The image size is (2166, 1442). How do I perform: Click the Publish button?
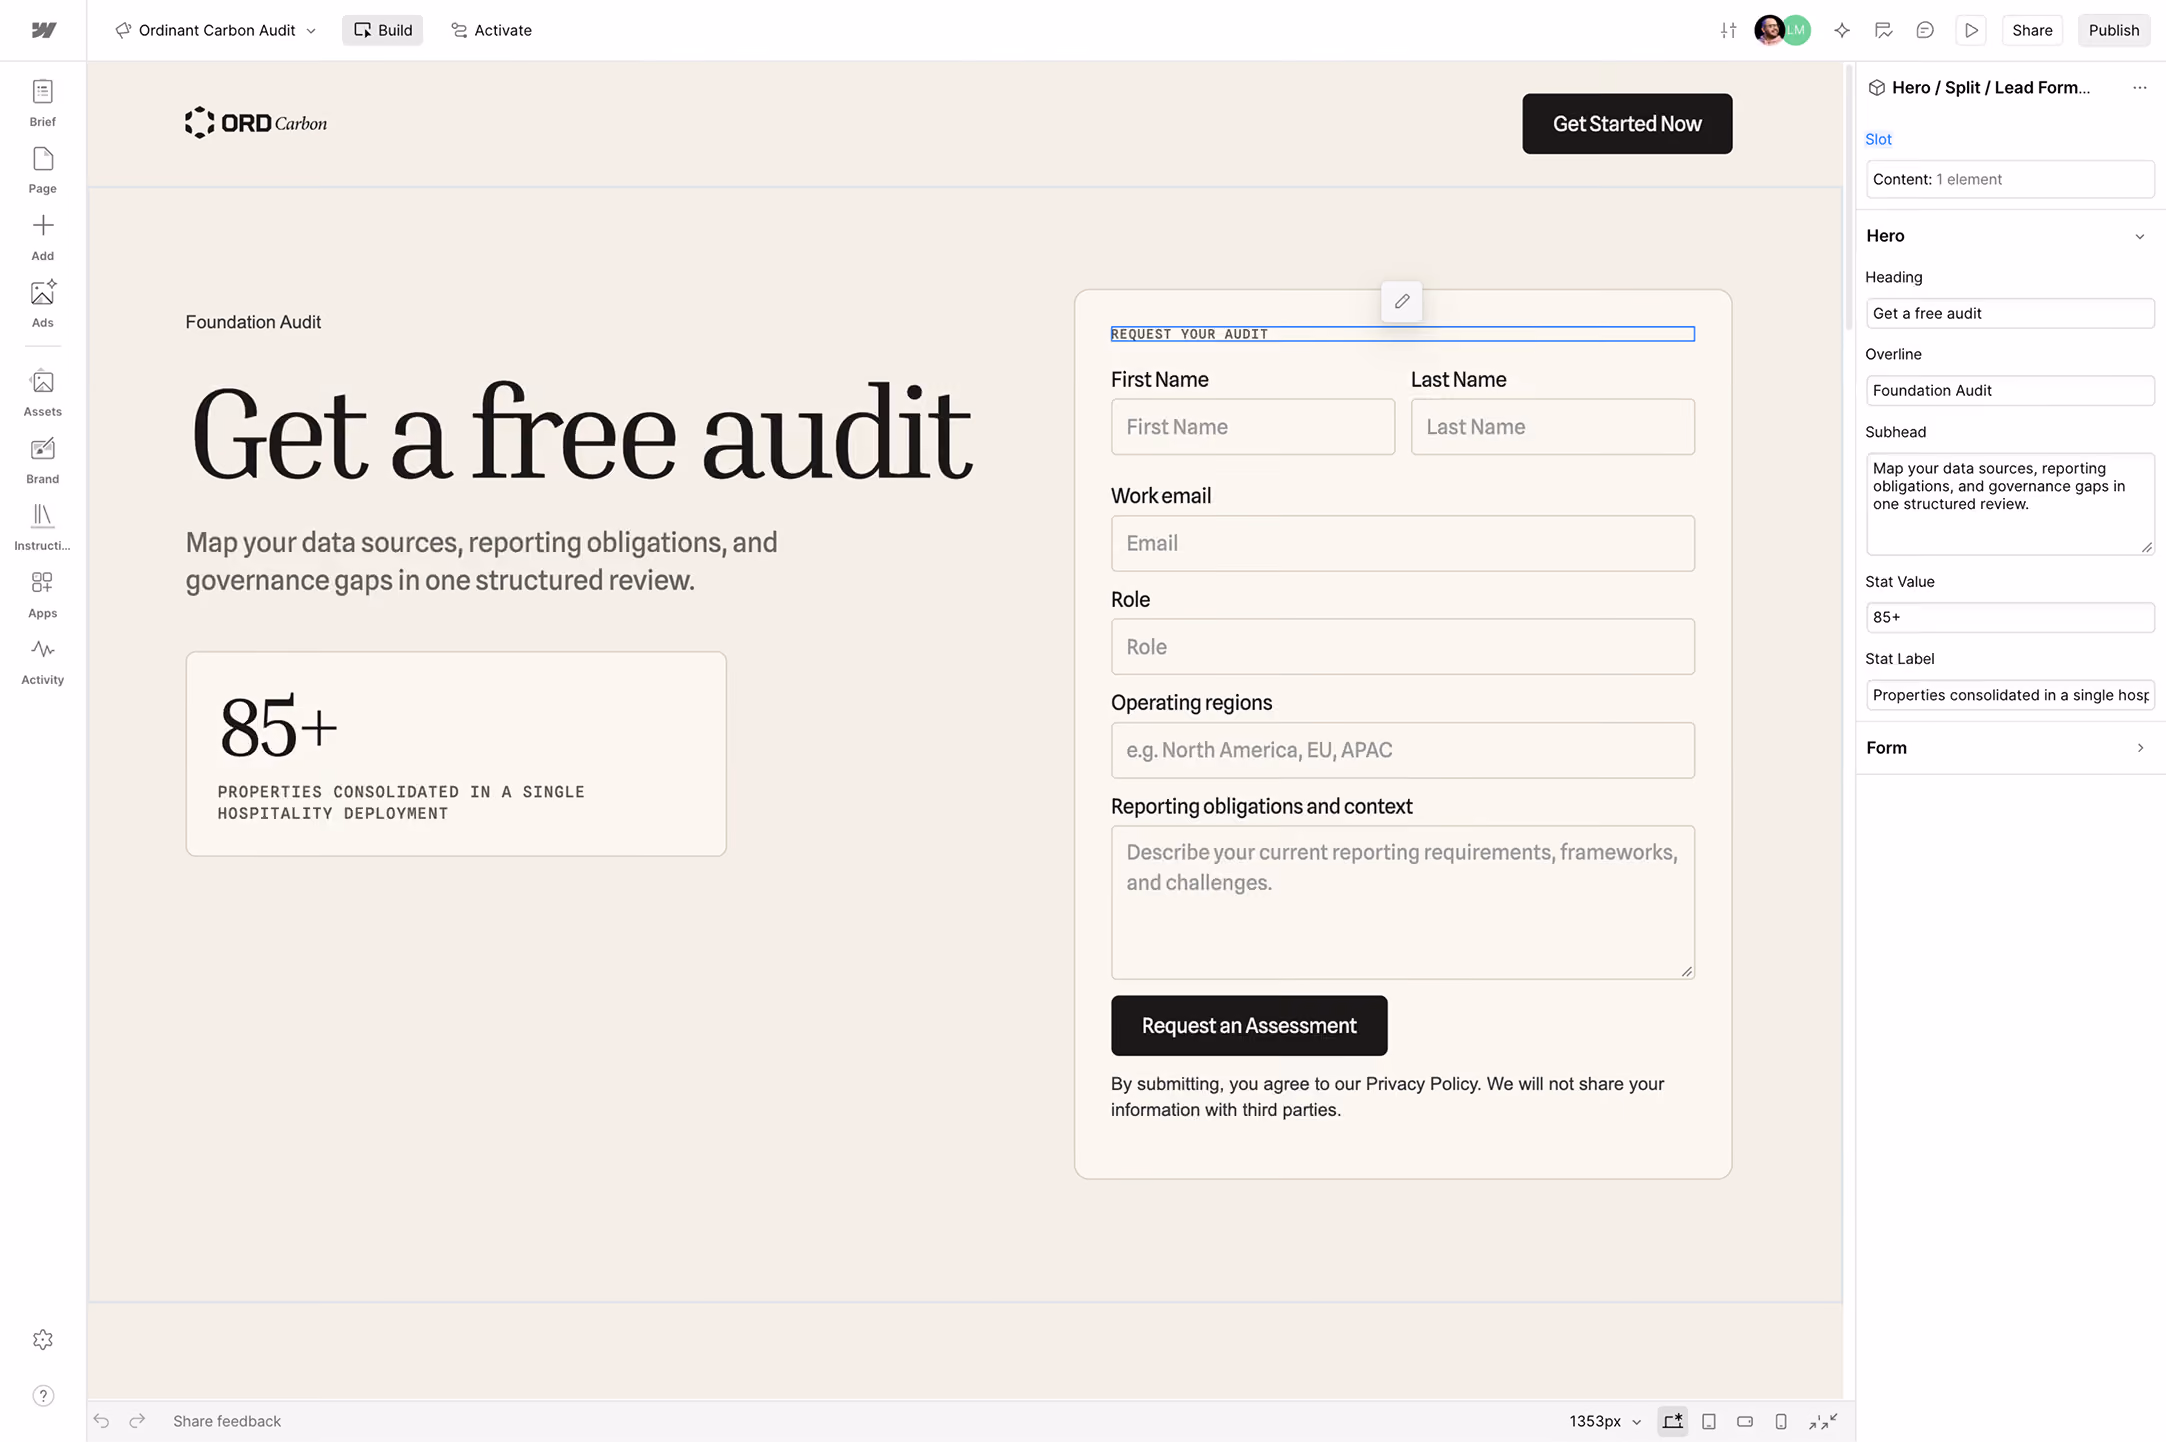(2113, 30)
